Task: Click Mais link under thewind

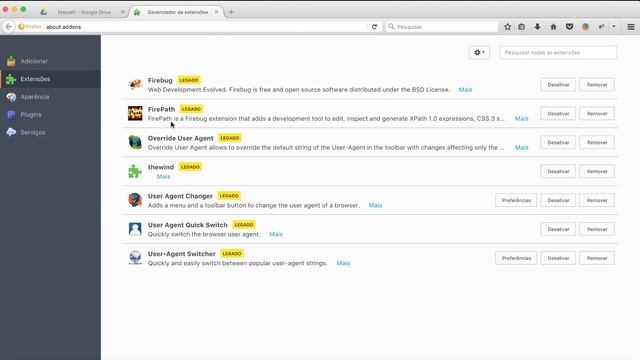Action: (x=163, y=177)
